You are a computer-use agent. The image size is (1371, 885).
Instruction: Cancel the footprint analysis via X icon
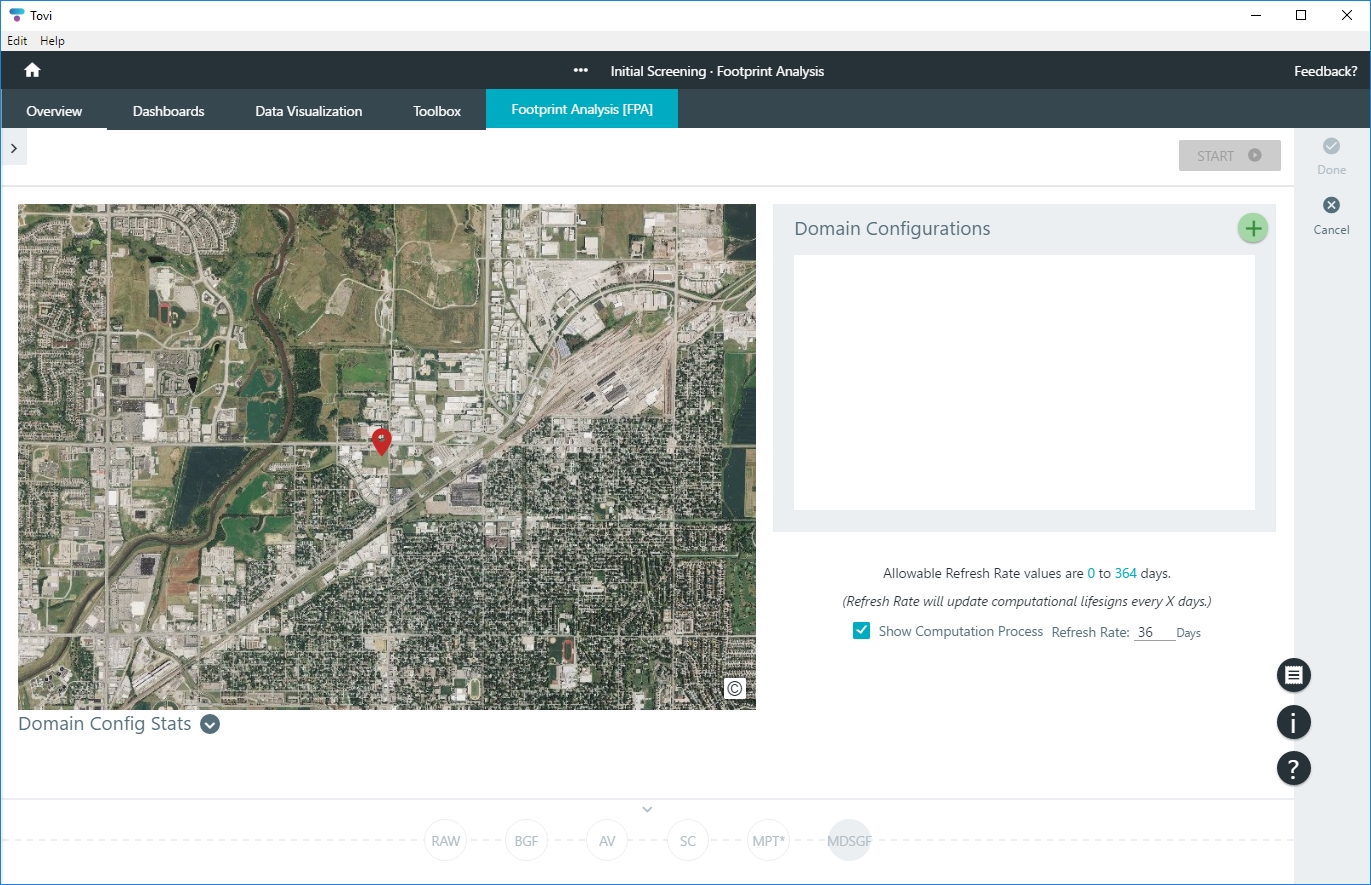point(1331,204)
